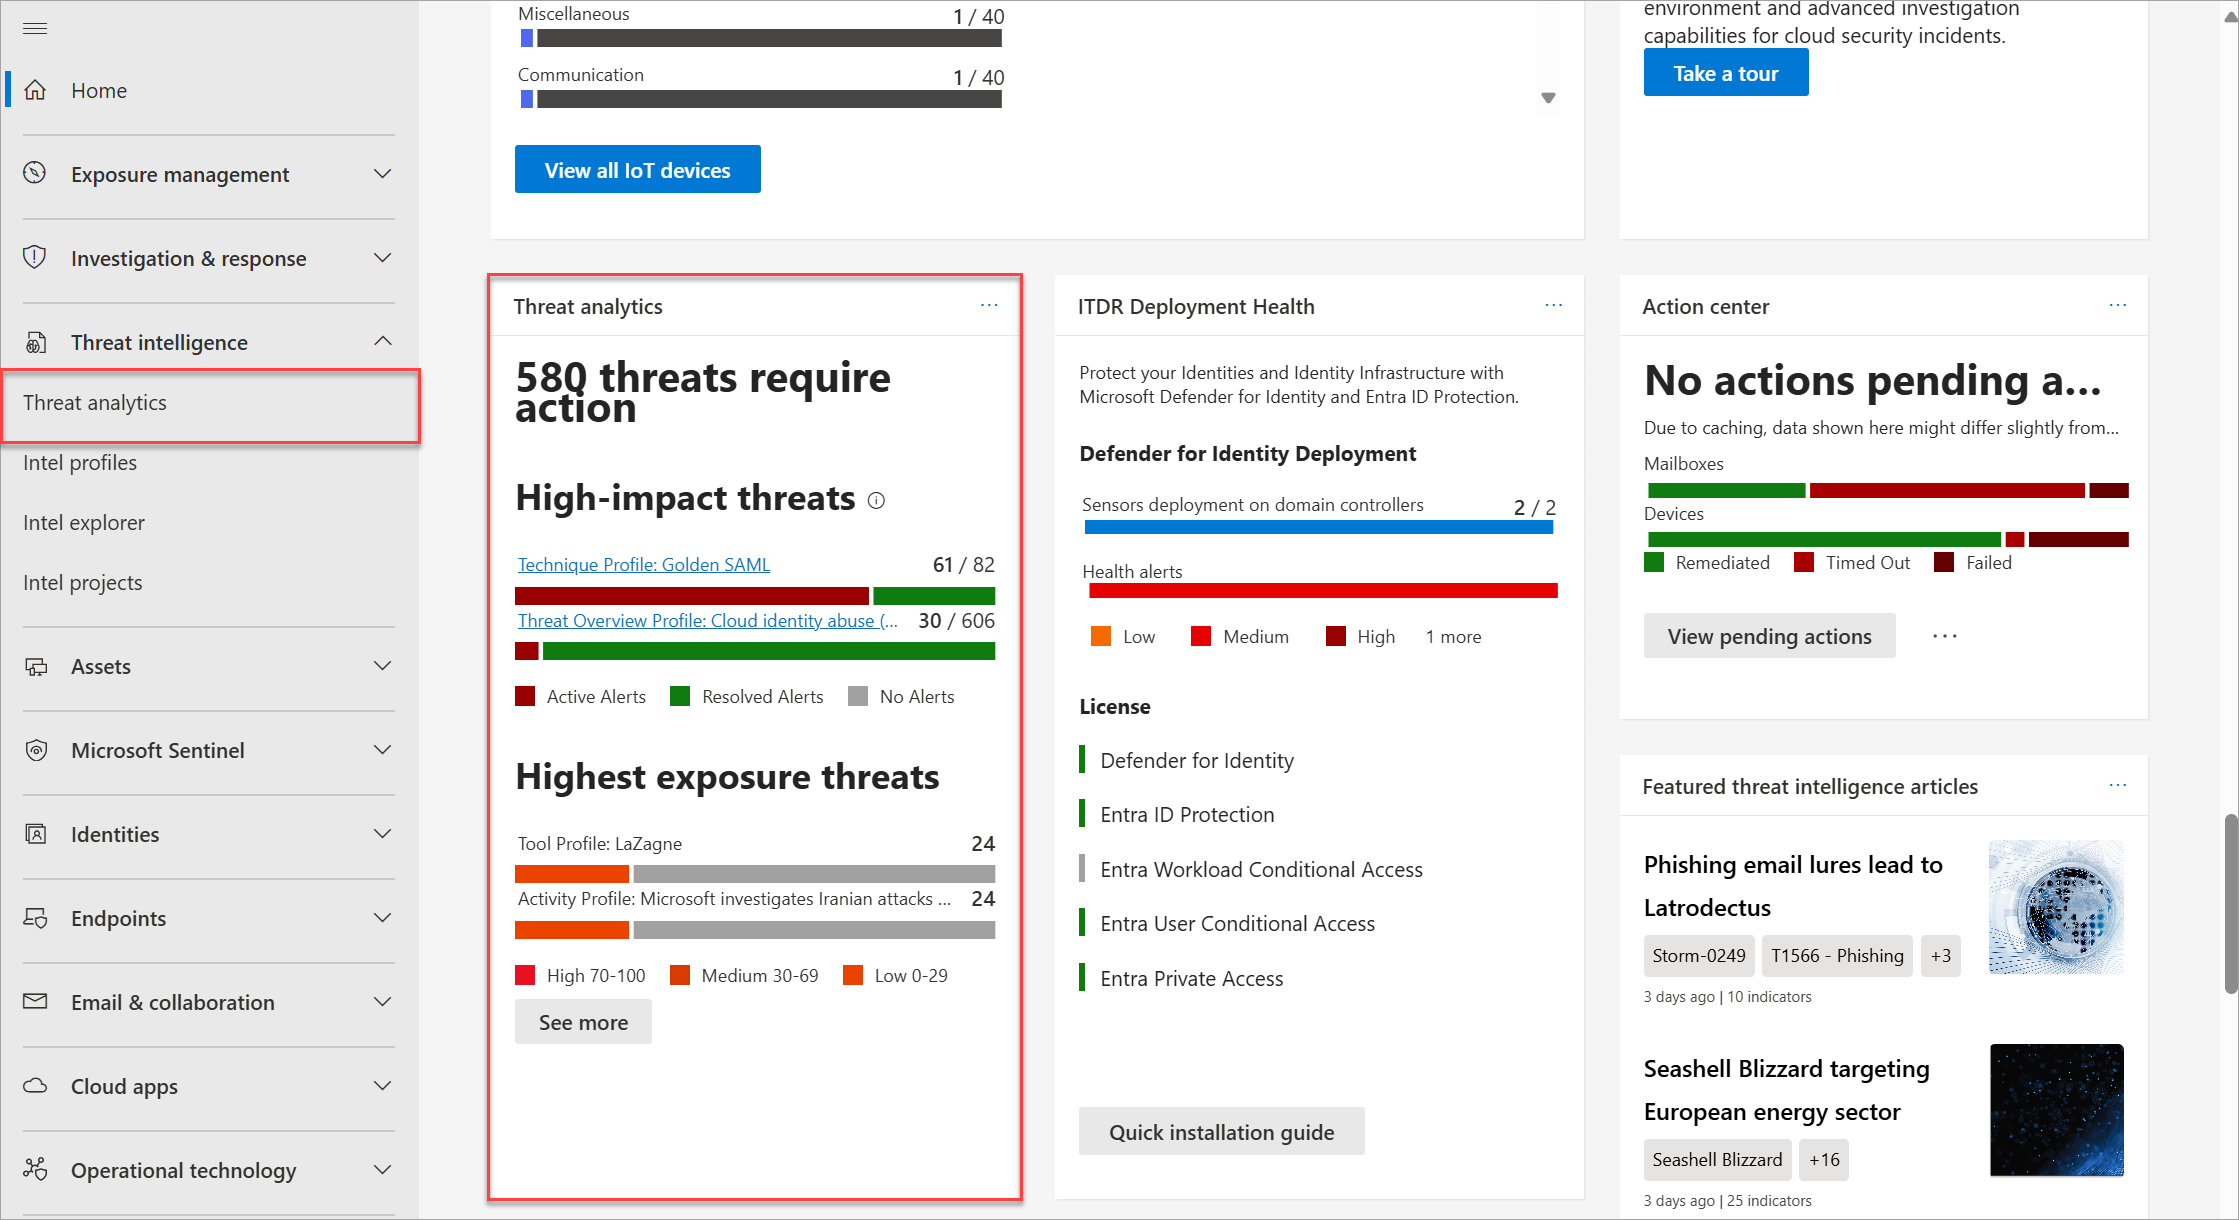The height and width of the screenshot is (1220, 2239).
Task: Click the See more button
Action: (583, 1022)
